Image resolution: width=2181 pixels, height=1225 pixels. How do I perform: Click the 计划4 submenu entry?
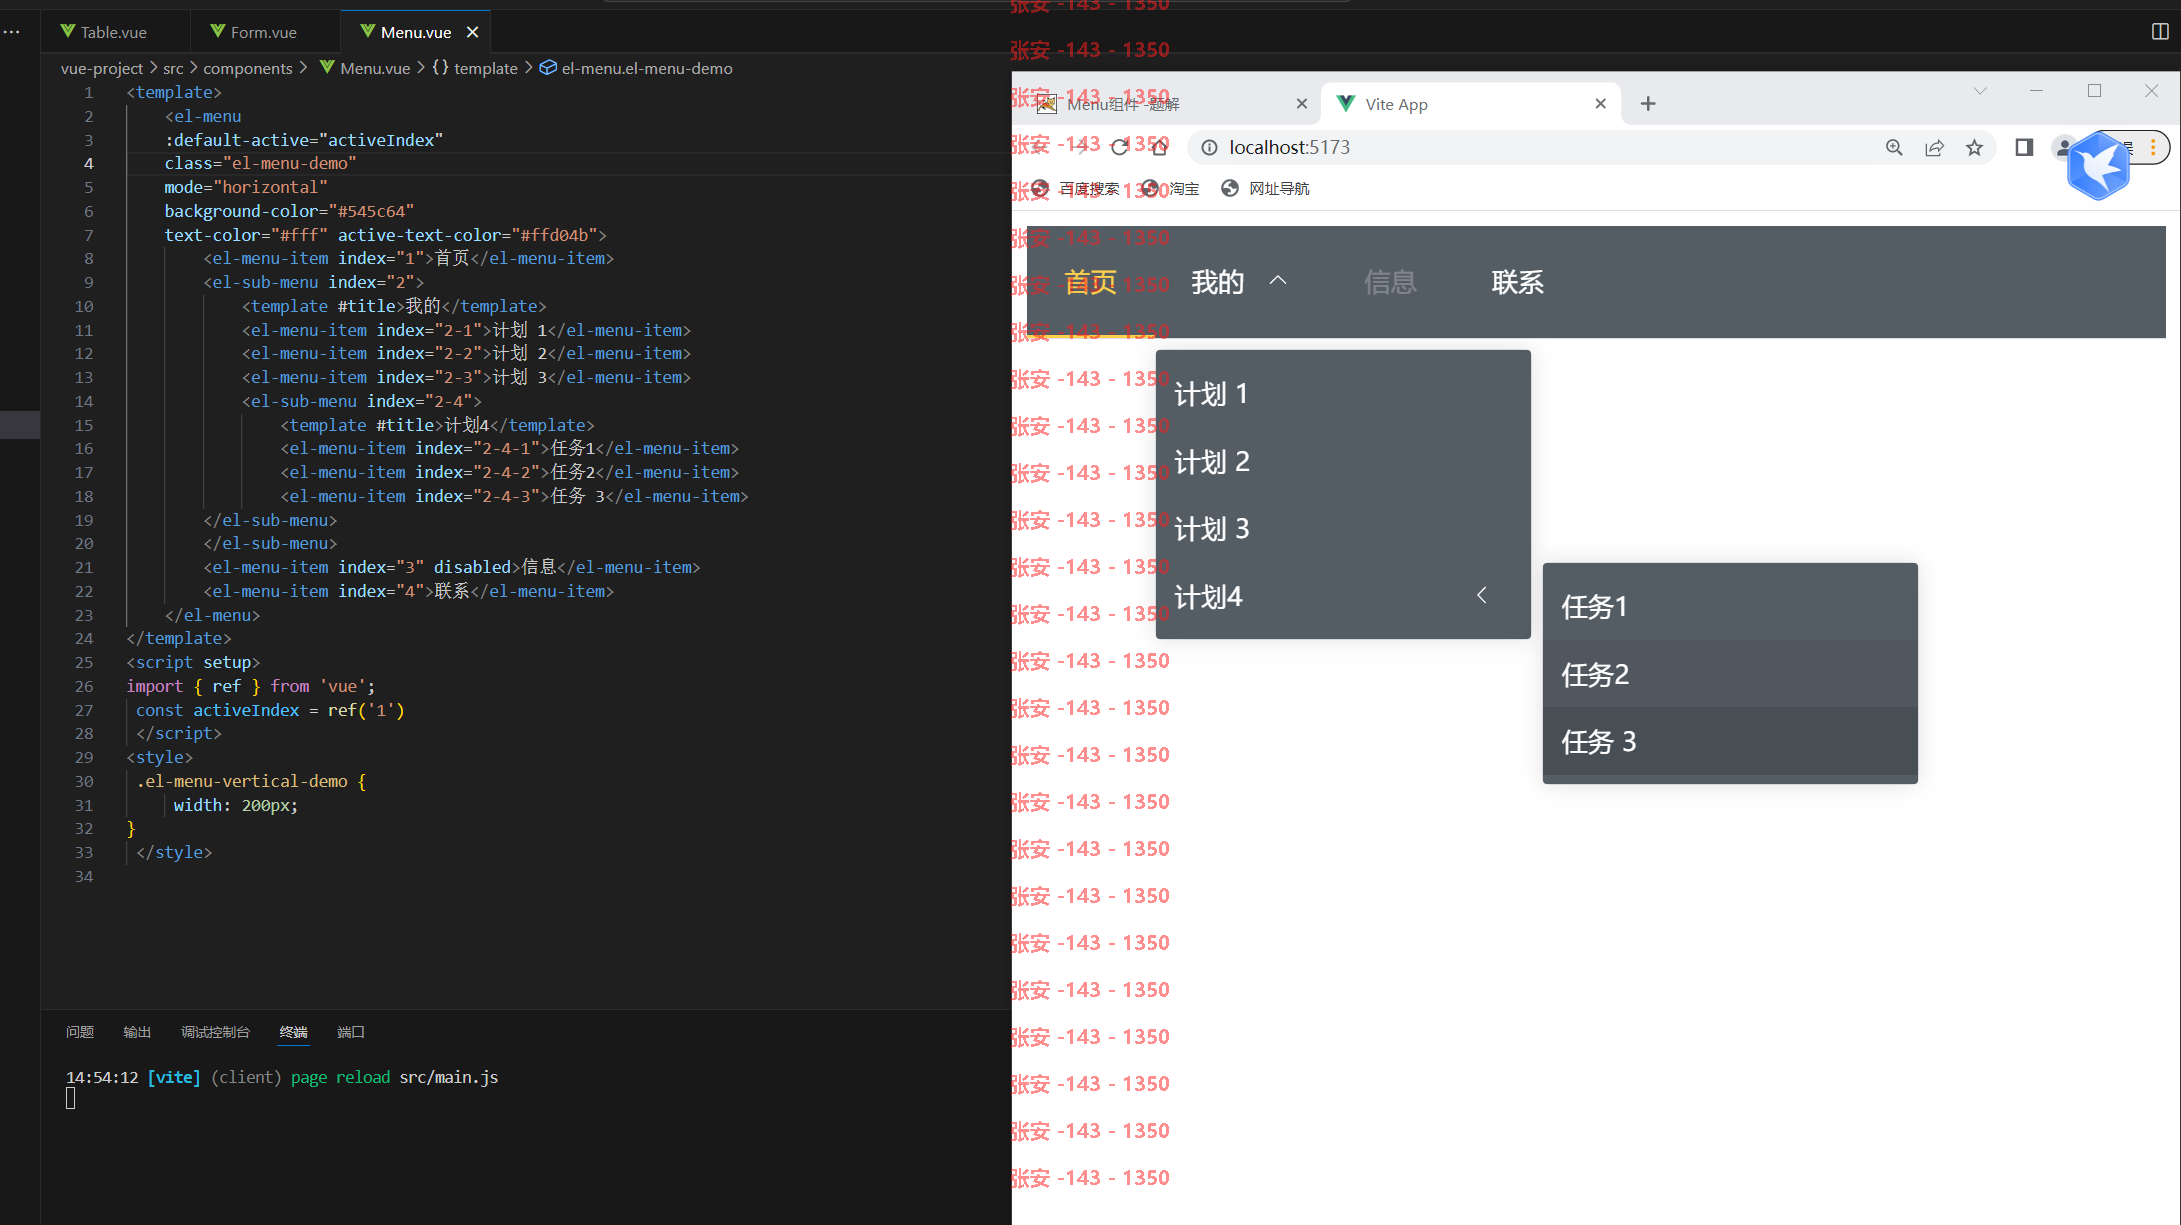(1343, 597)
